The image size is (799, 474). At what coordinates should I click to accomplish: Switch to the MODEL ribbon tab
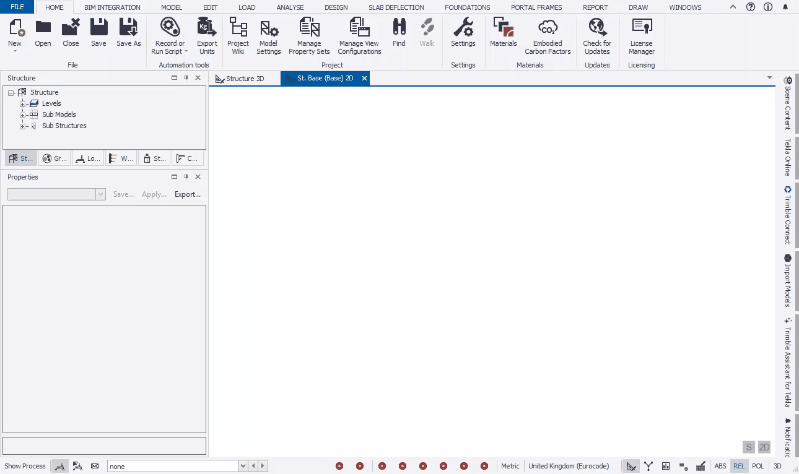[171, 7]
